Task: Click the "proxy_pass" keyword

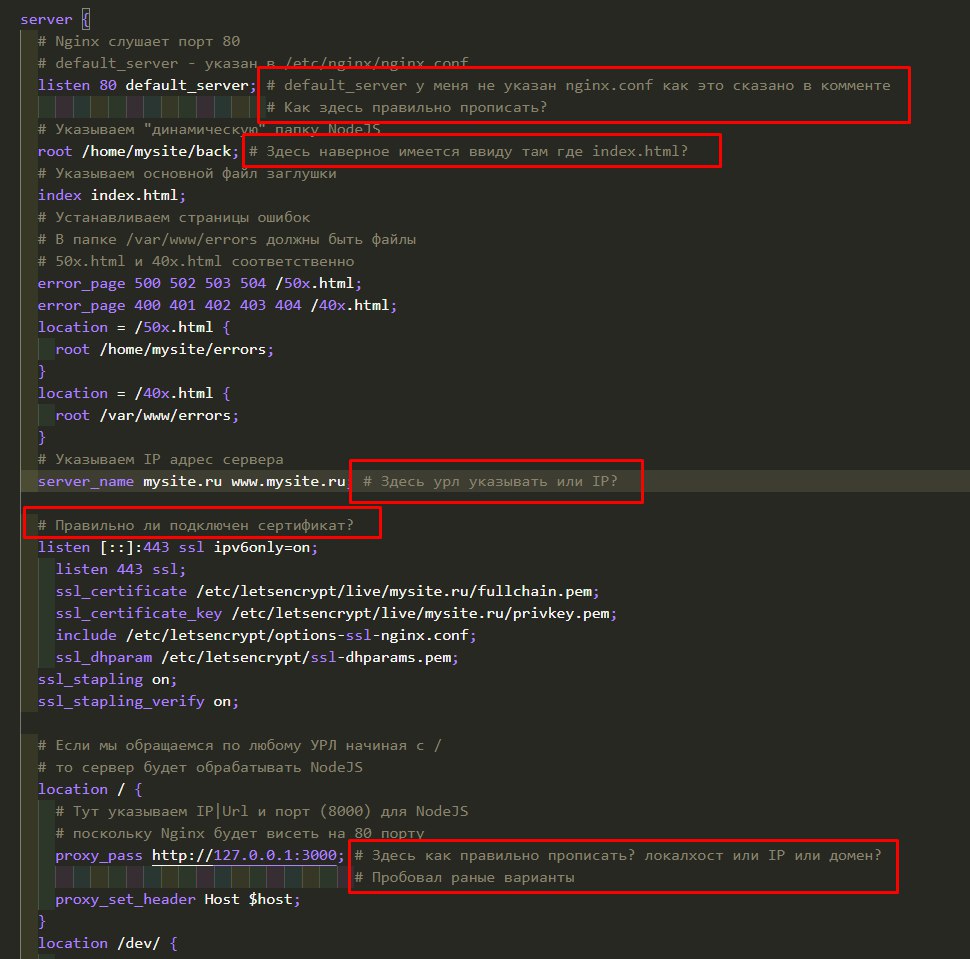Action: click(99, 856)
